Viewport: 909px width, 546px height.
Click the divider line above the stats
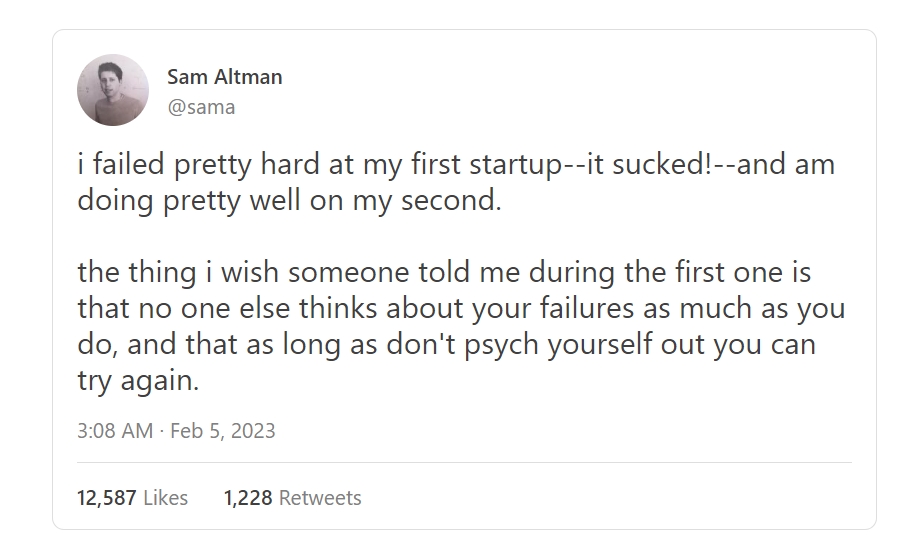[464, 463]
